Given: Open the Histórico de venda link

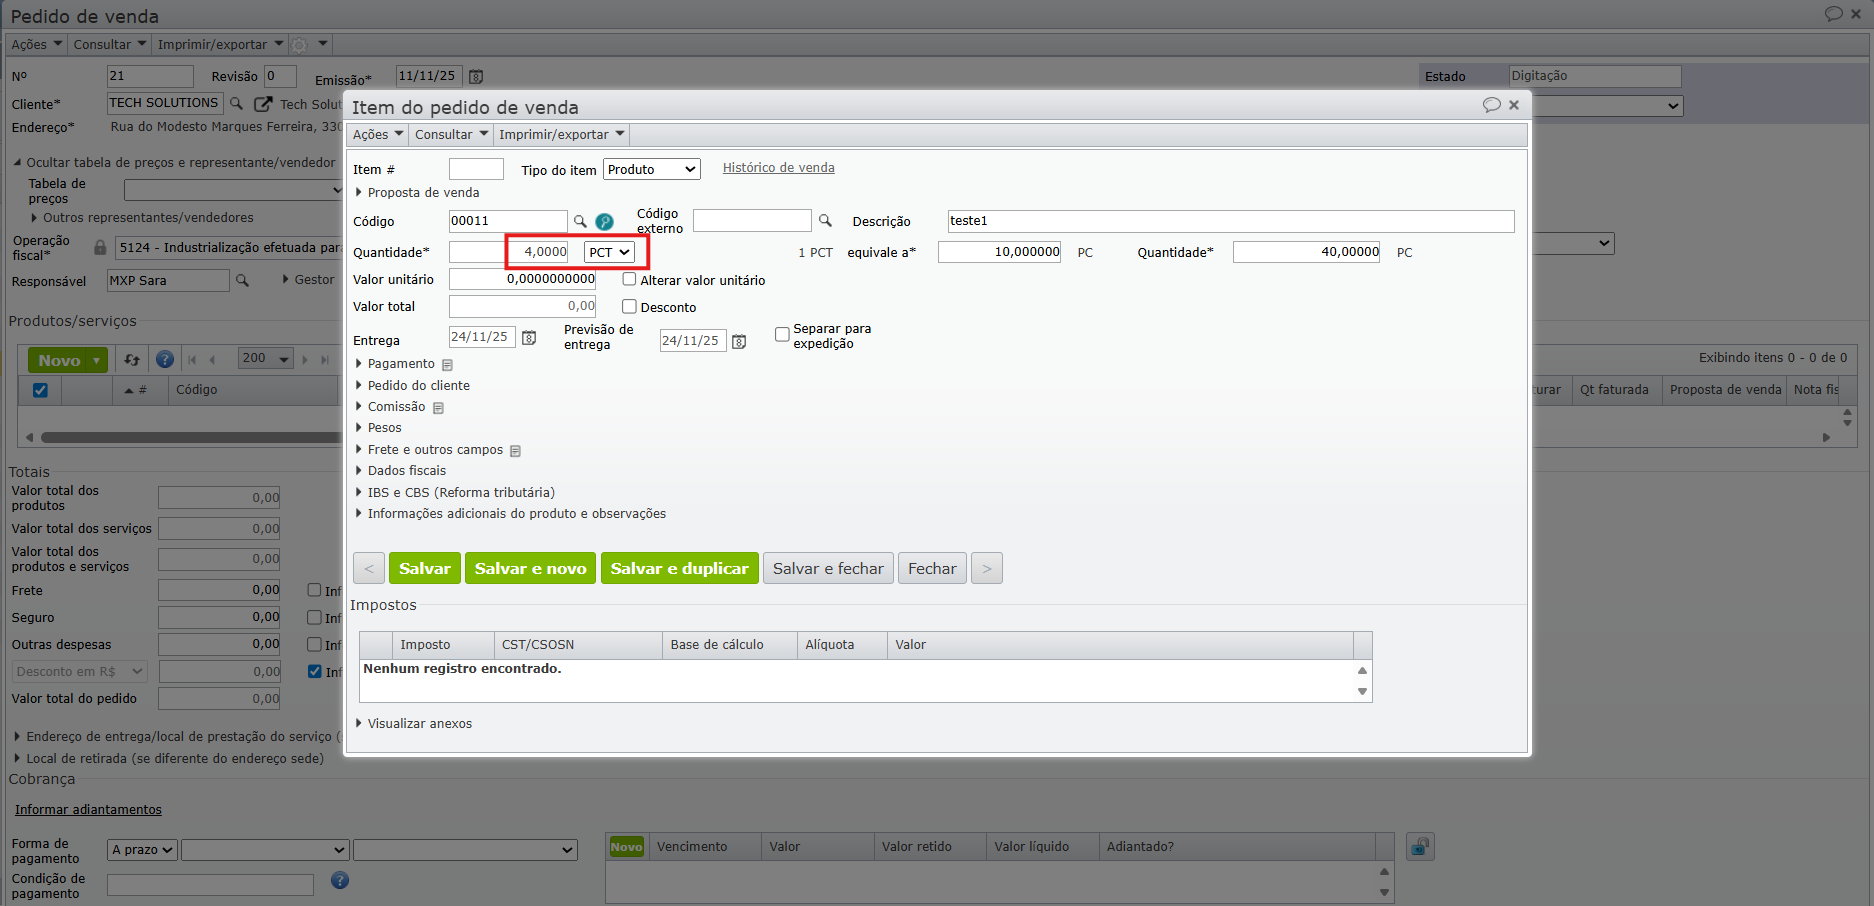Looking at the screenshot, I should coord(779,168).
